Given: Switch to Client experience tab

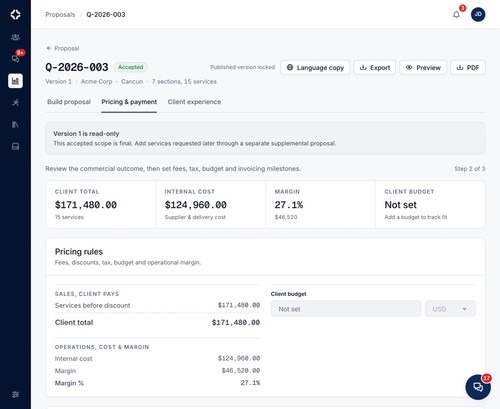Looking at the screenshot, I should pyautogui.click(x=194, y=102).
